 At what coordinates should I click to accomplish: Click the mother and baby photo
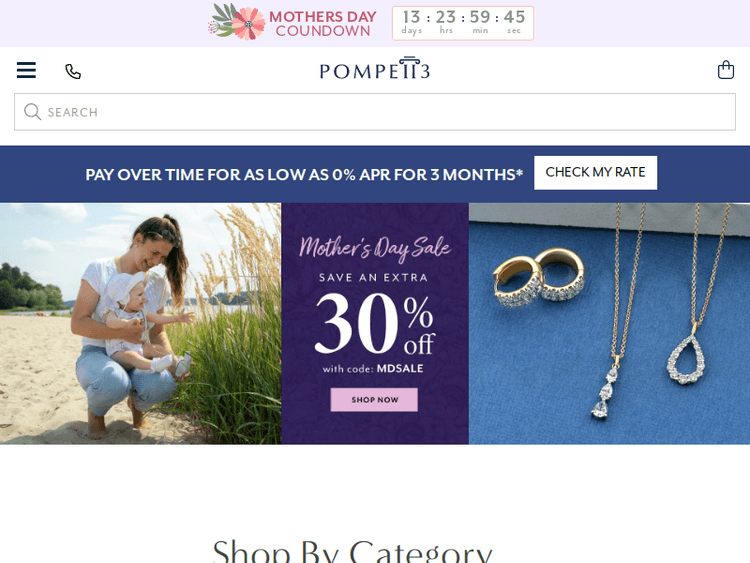tap(141, 324)
